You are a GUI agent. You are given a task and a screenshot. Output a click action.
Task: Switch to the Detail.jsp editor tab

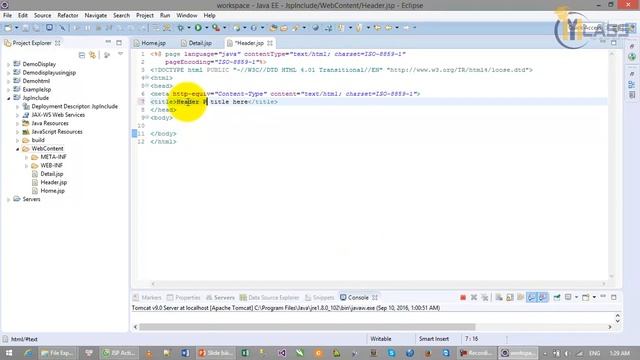tap(196, 43)
